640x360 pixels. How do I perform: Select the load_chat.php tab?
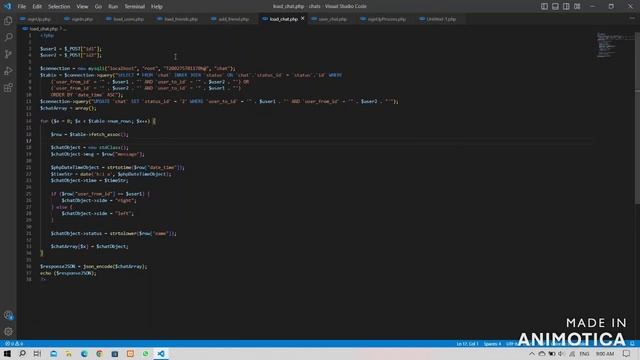coord(283,19)
